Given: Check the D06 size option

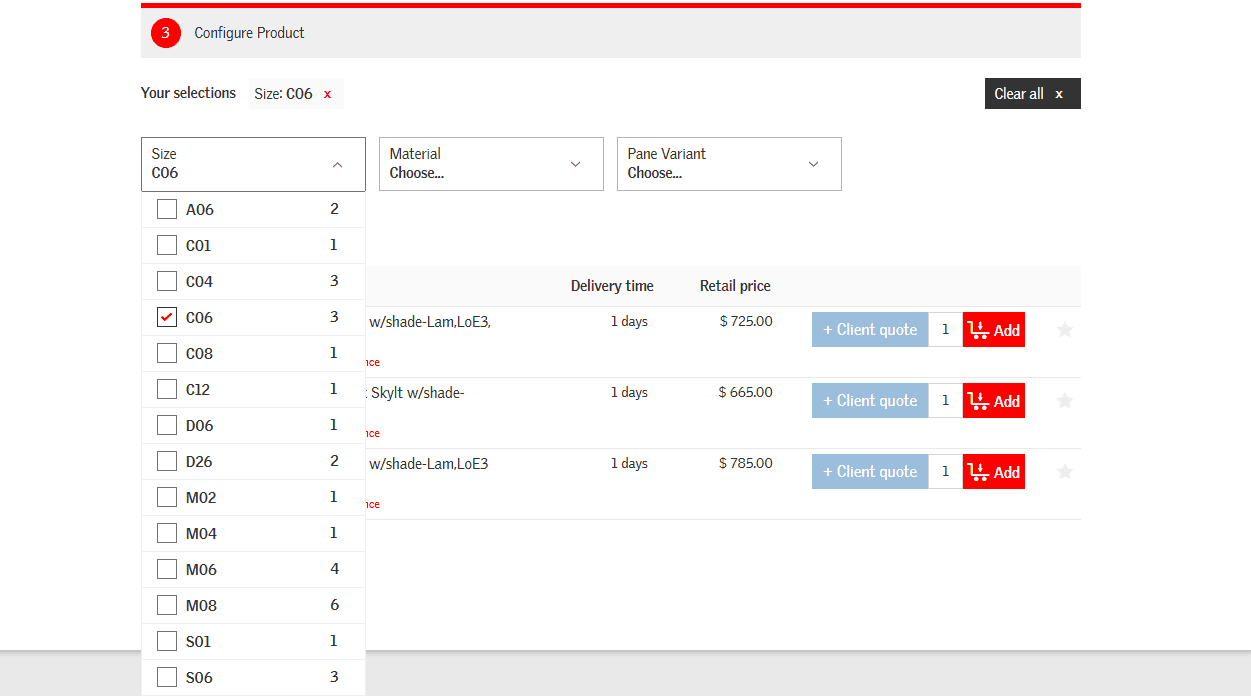Looking at the screenshot, I should coord(167,425).
